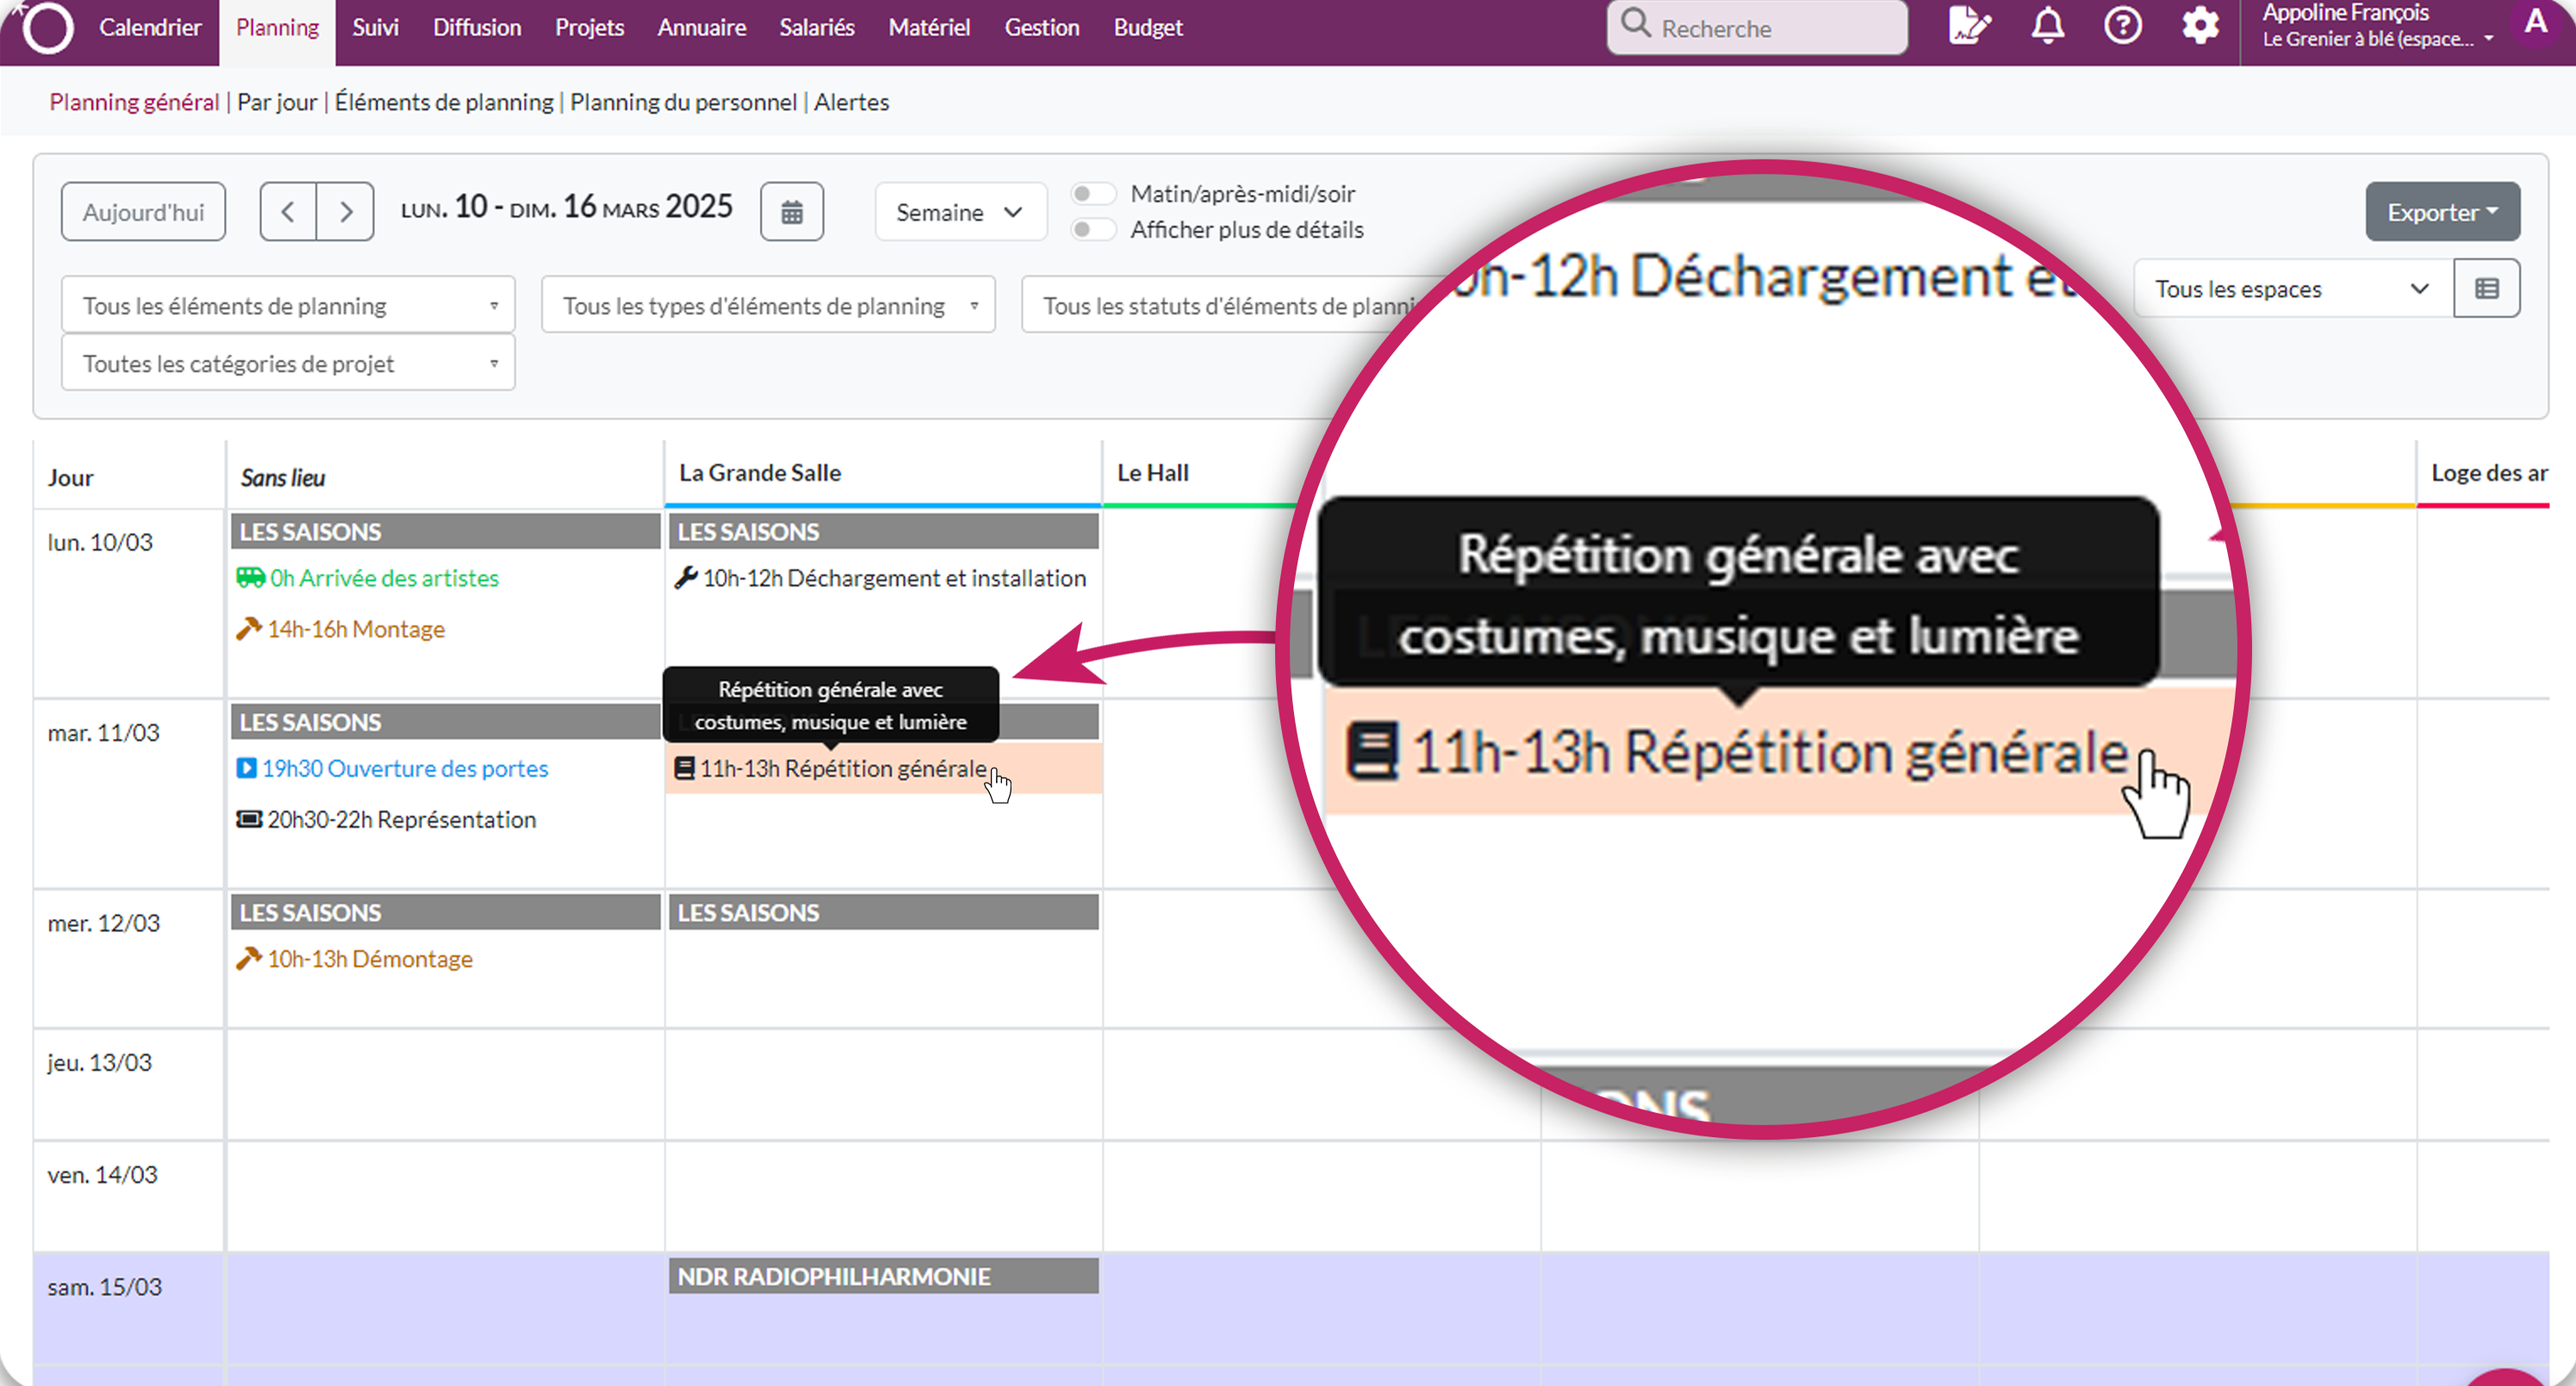
Task: Open the Salariés menu
Action: pyautogui.click(x=817, y=27)
